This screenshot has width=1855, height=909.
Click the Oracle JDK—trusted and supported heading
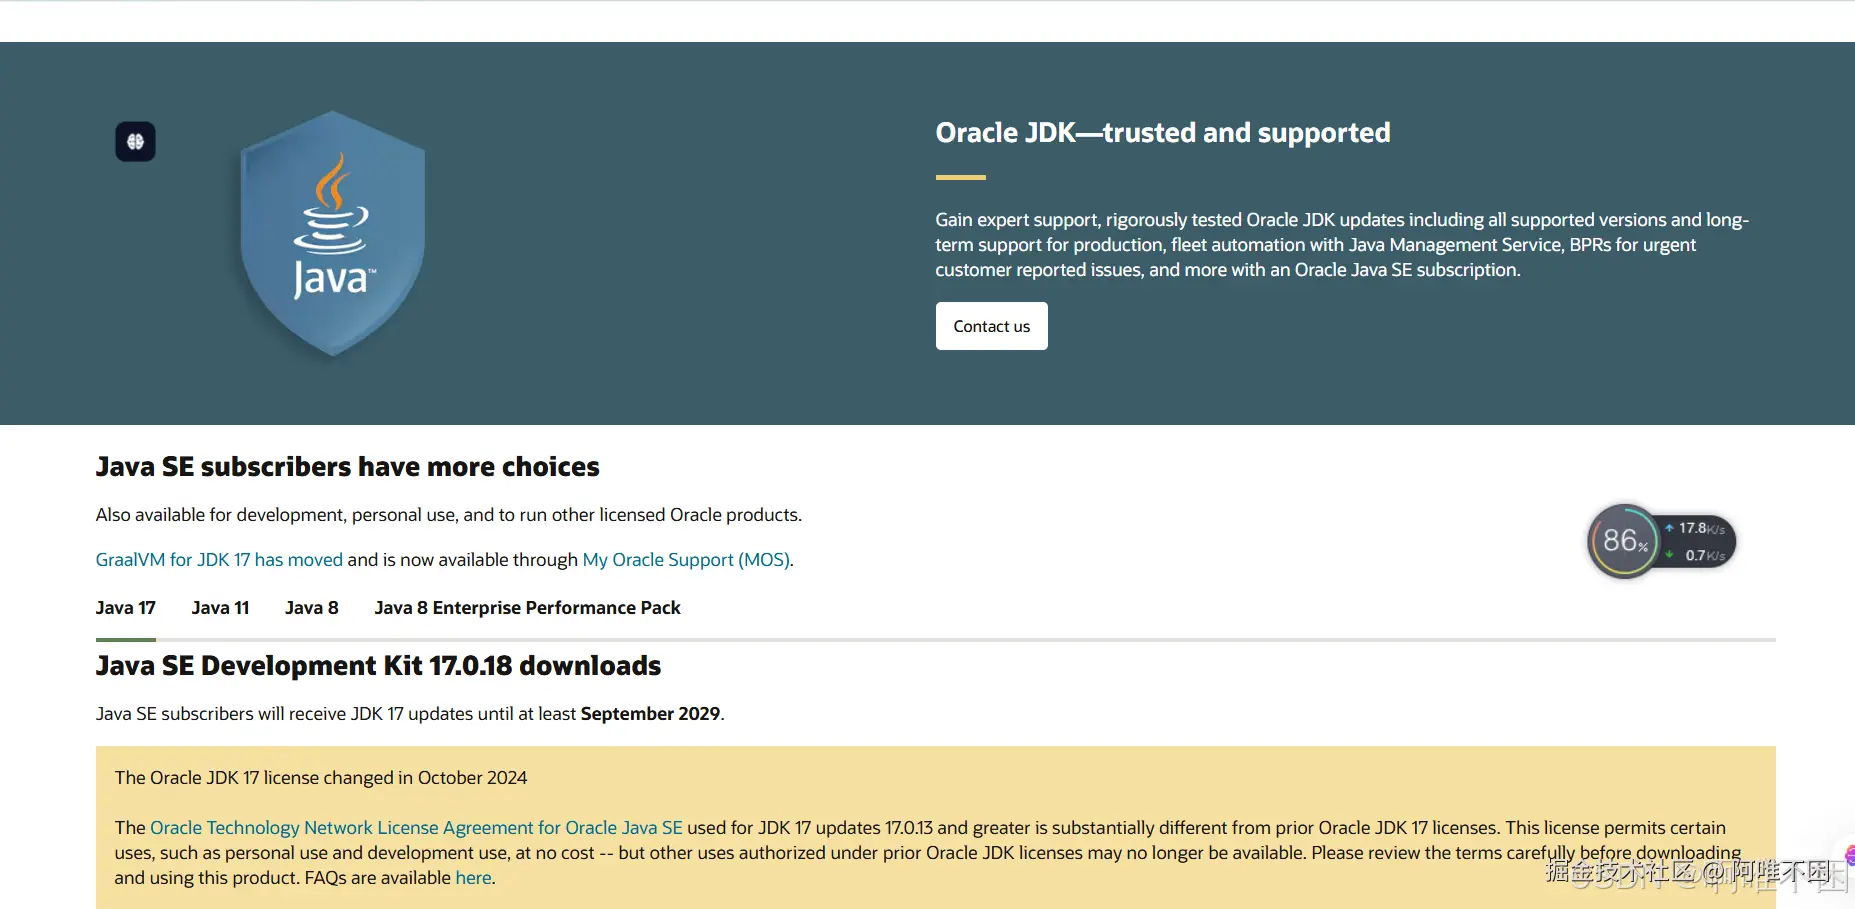coord(1163,133)
